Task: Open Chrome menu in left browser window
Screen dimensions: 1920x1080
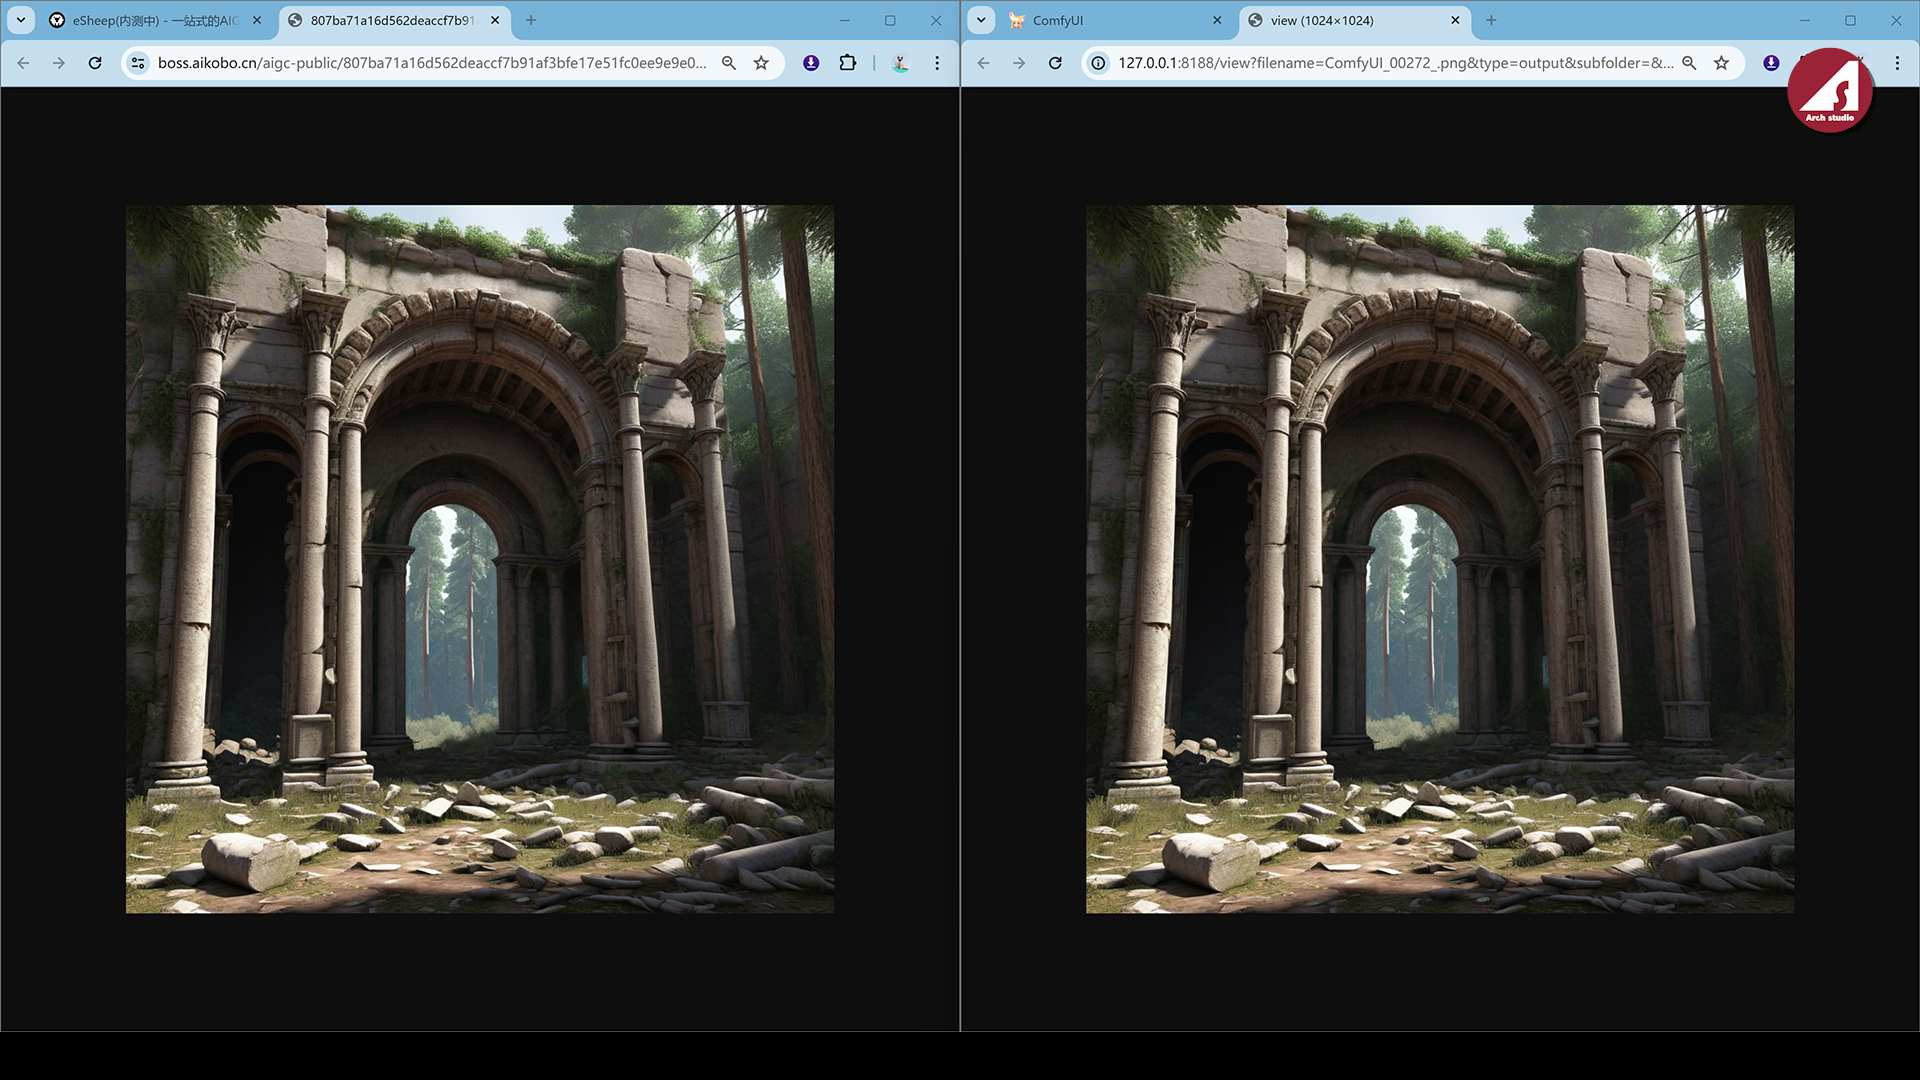Action: [937, 63]
